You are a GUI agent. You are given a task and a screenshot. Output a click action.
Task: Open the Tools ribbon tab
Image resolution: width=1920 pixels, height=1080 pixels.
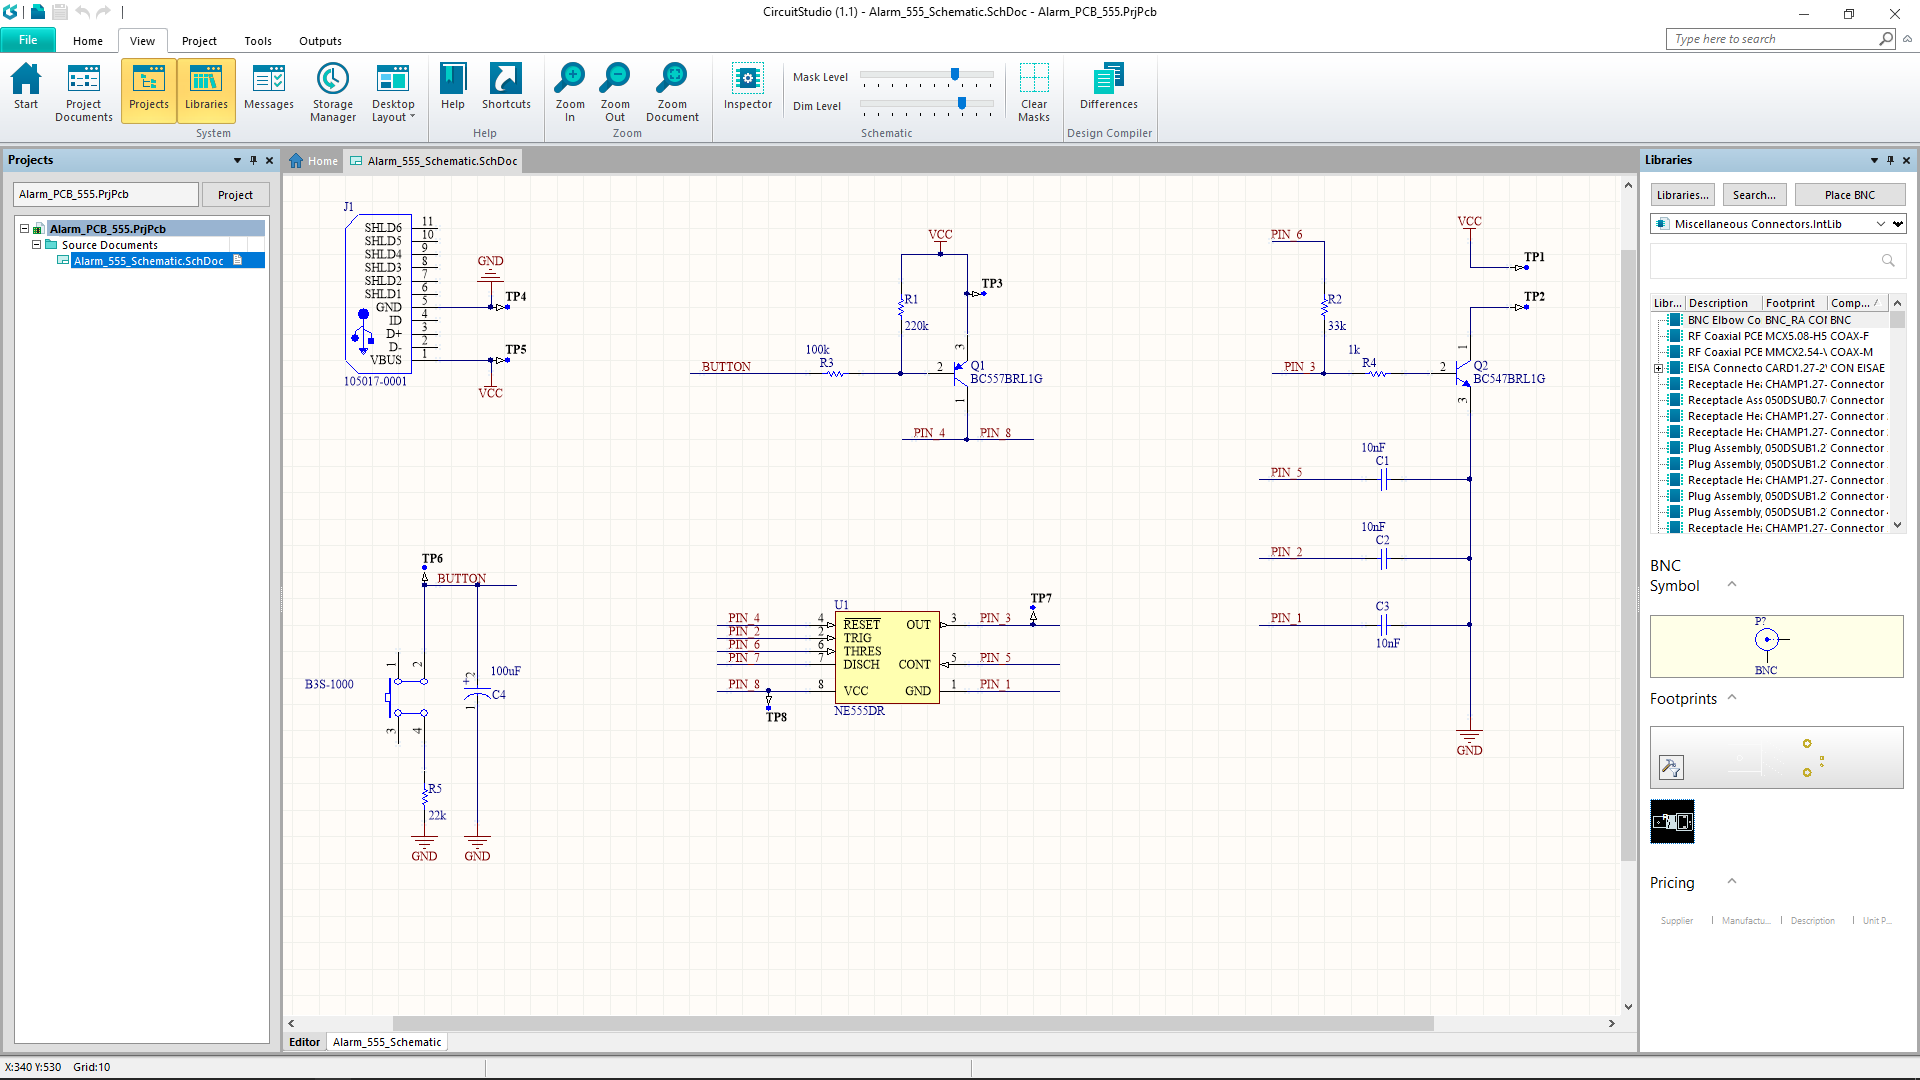(x=257, y=41)
